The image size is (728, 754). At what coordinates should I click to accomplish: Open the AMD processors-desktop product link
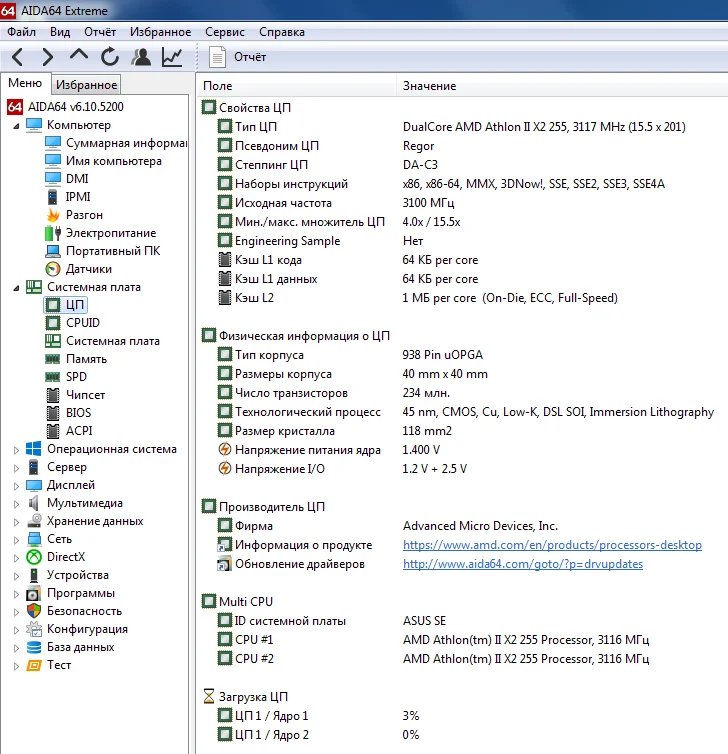click(552, 545)
